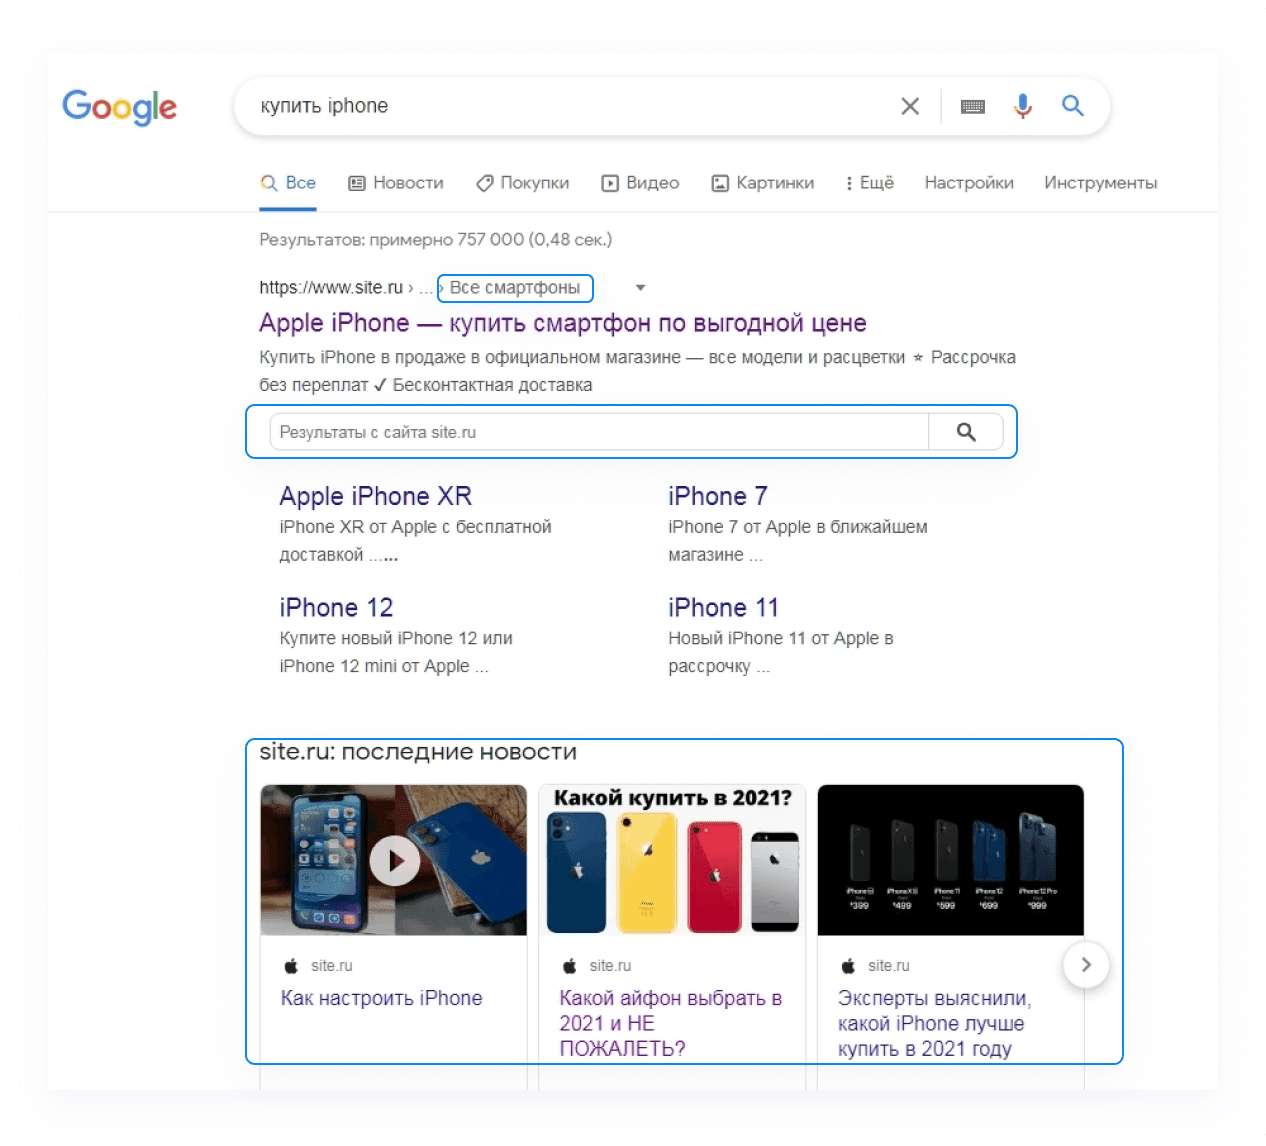Open the iPhone 11 sitelink
The height and width of the screenshot is (1146, 1266).
[722, 607]
